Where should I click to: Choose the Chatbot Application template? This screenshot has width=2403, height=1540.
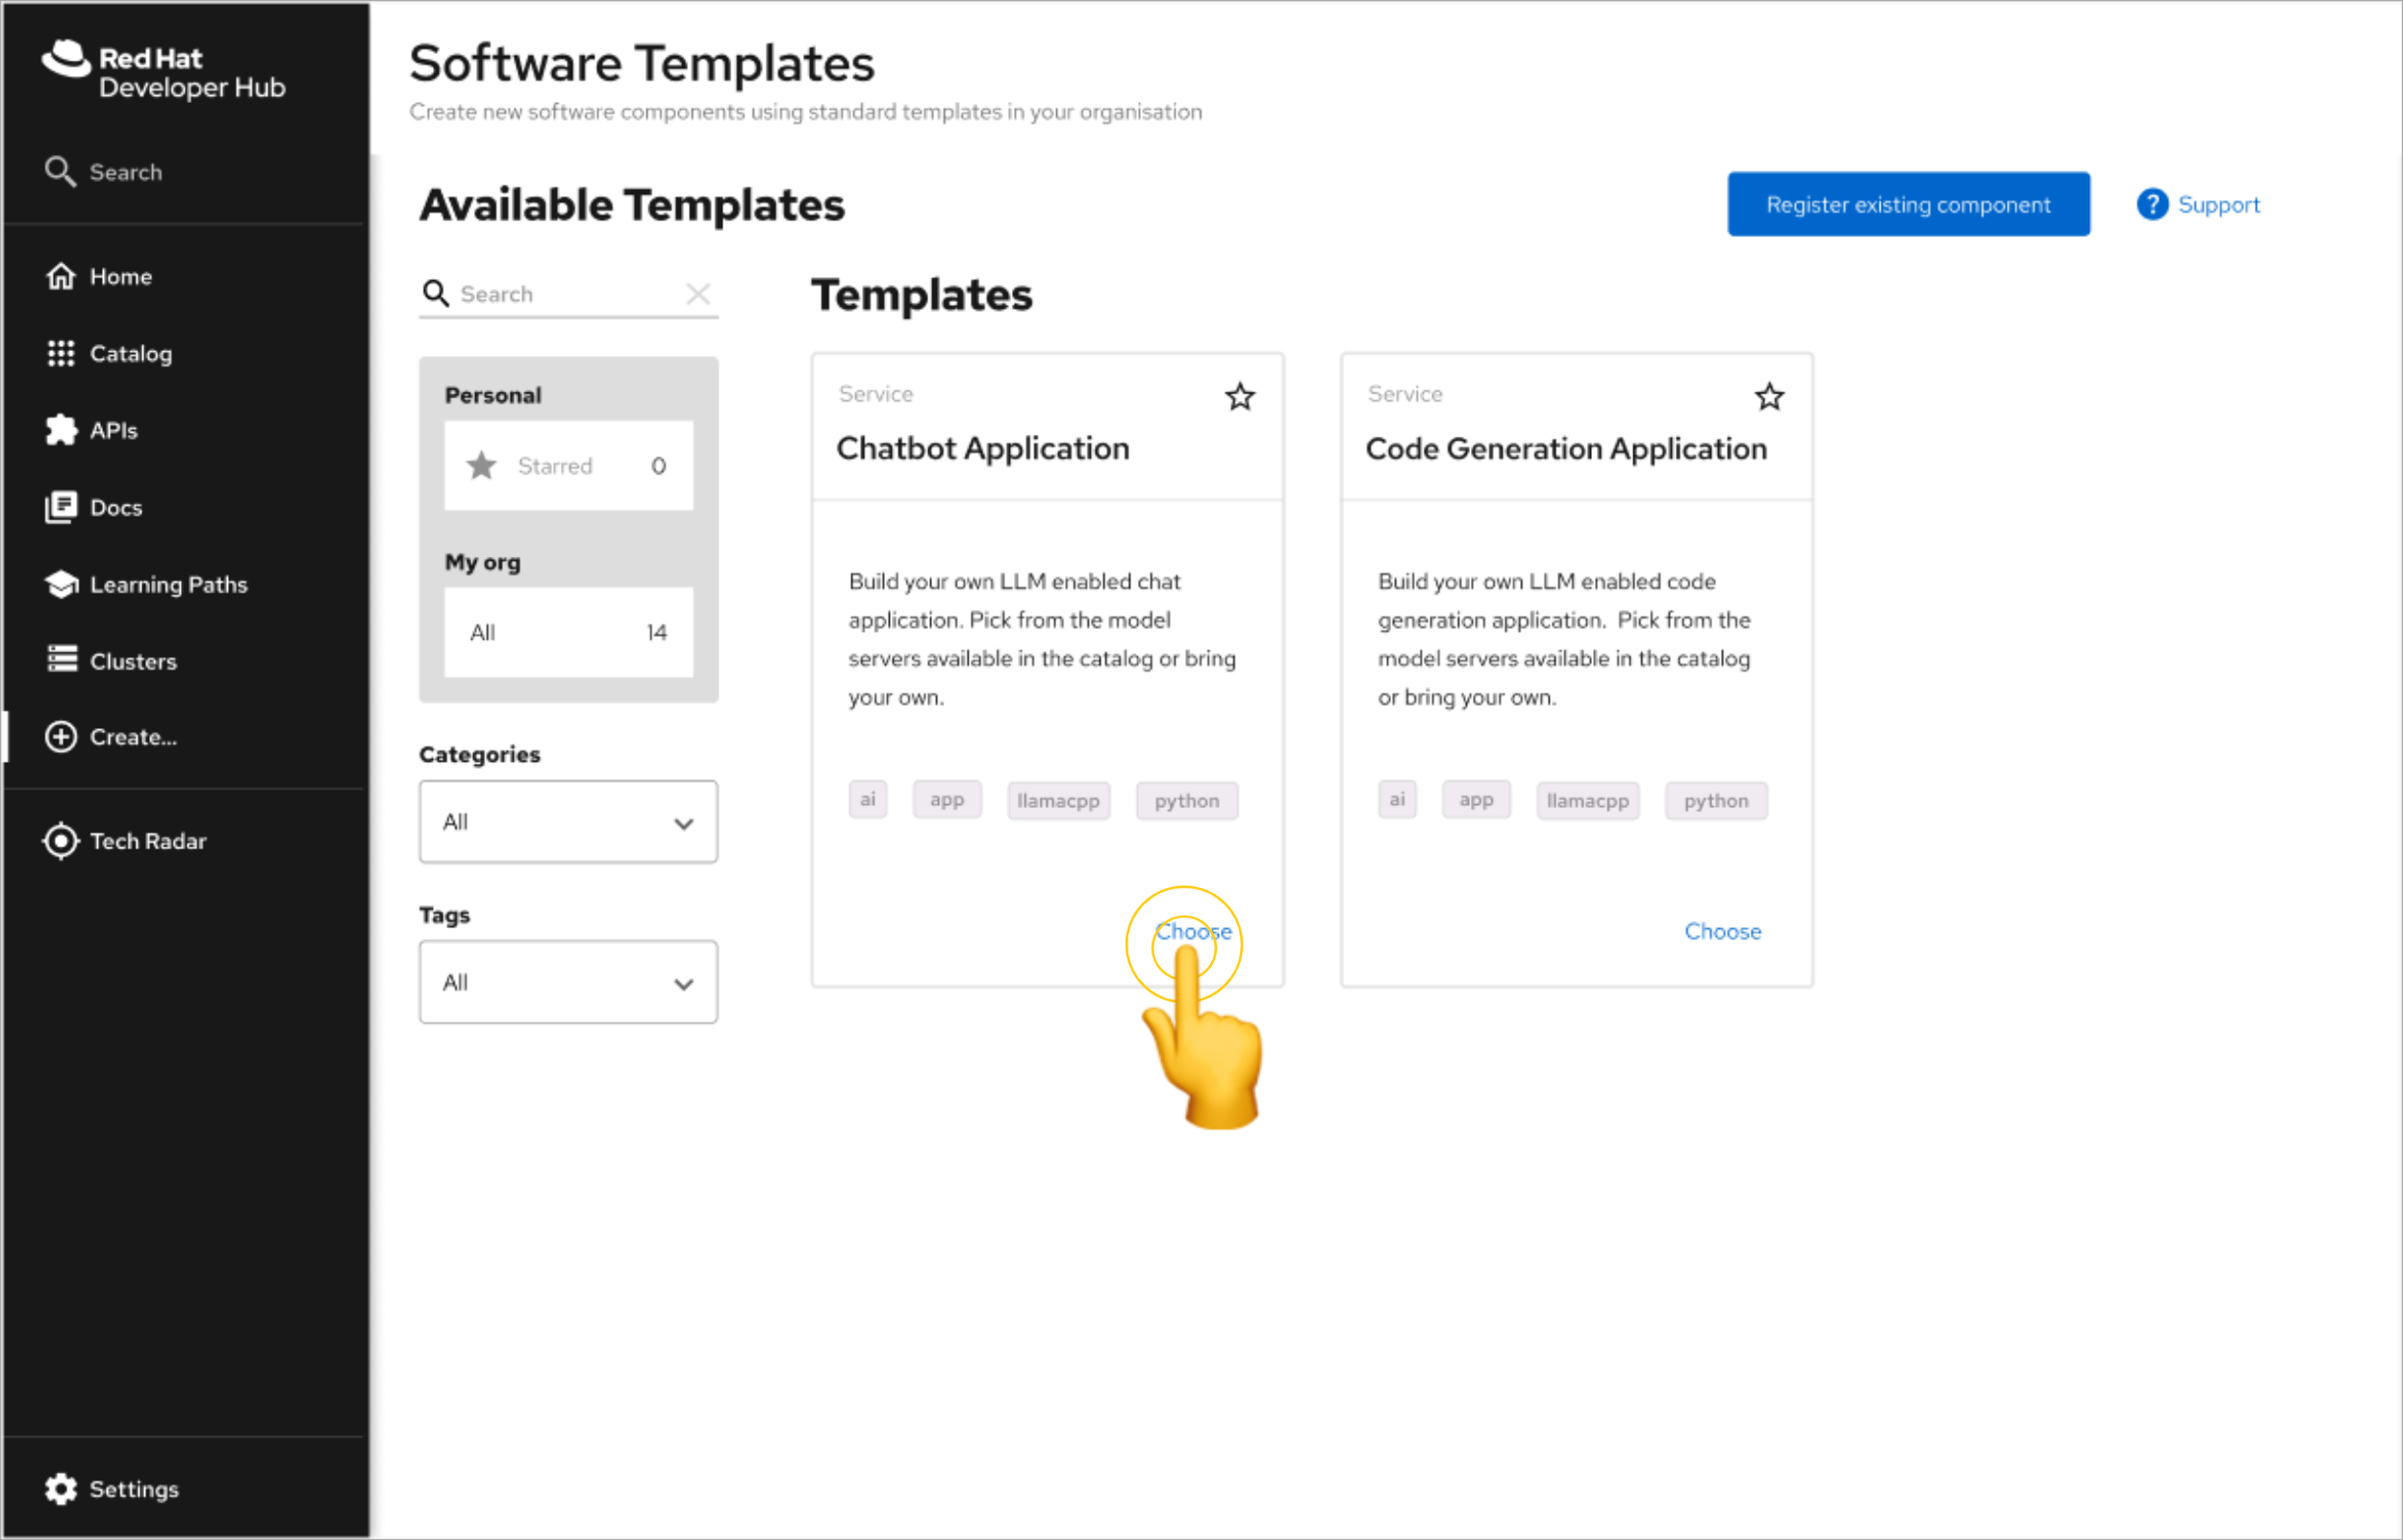(1193, 931)
